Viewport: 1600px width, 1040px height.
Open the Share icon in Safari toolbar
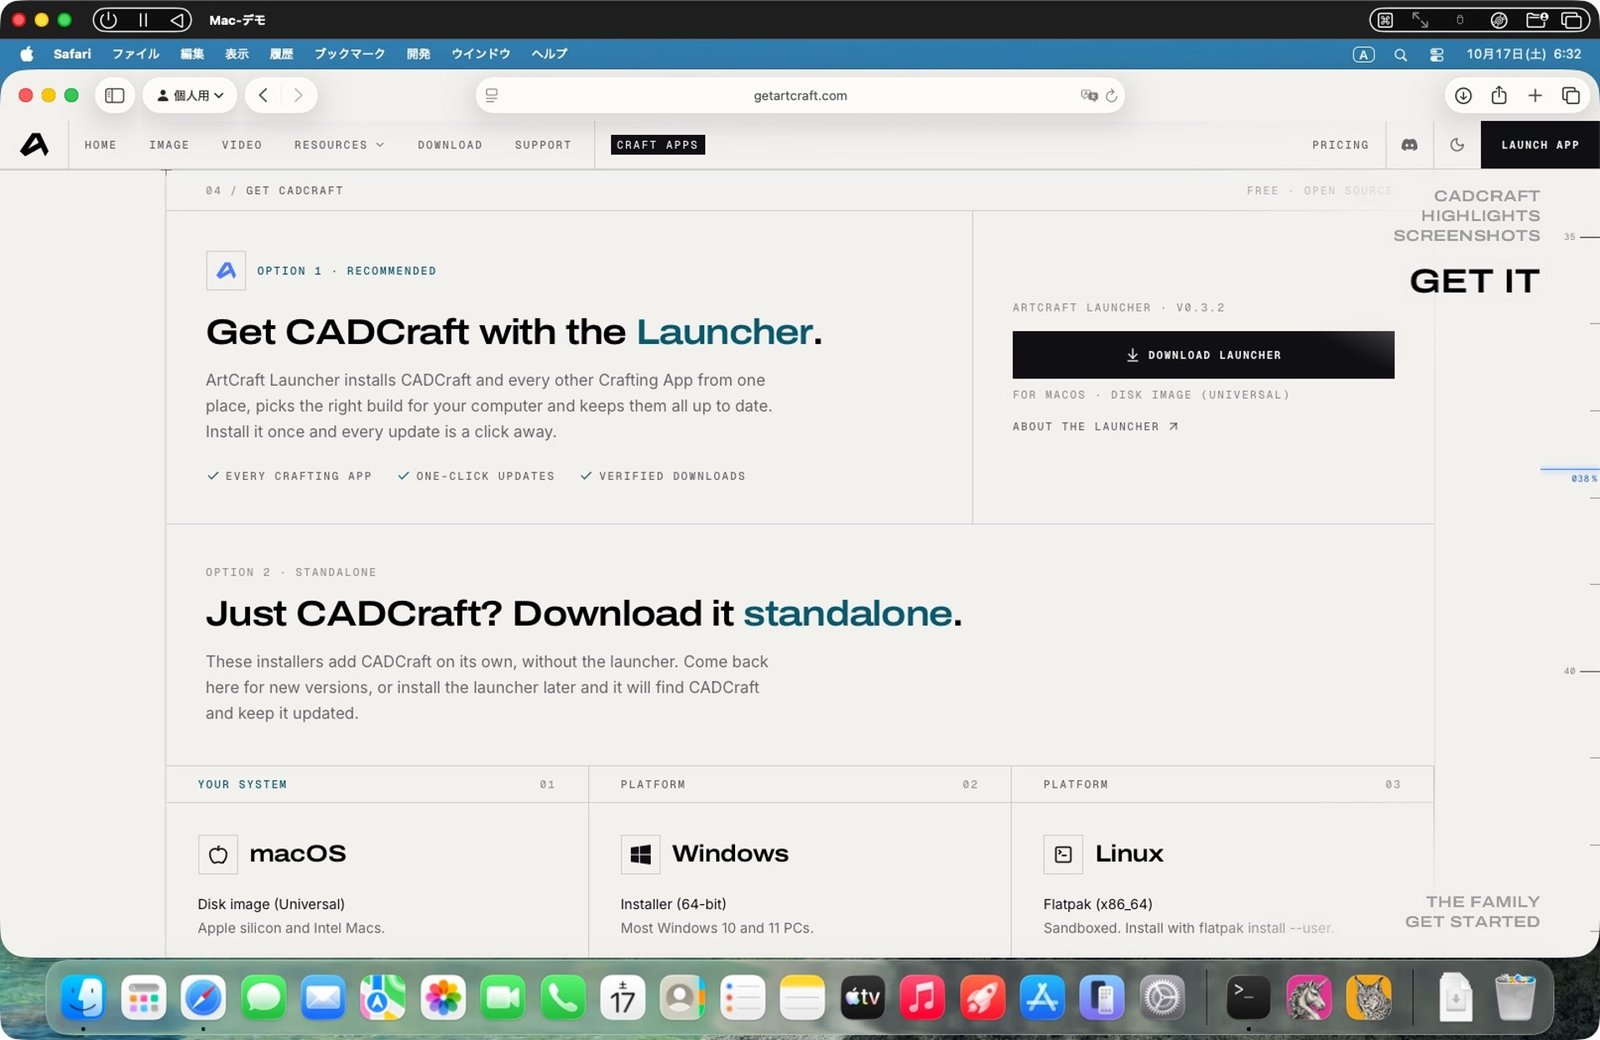[x=1499, y=95]
